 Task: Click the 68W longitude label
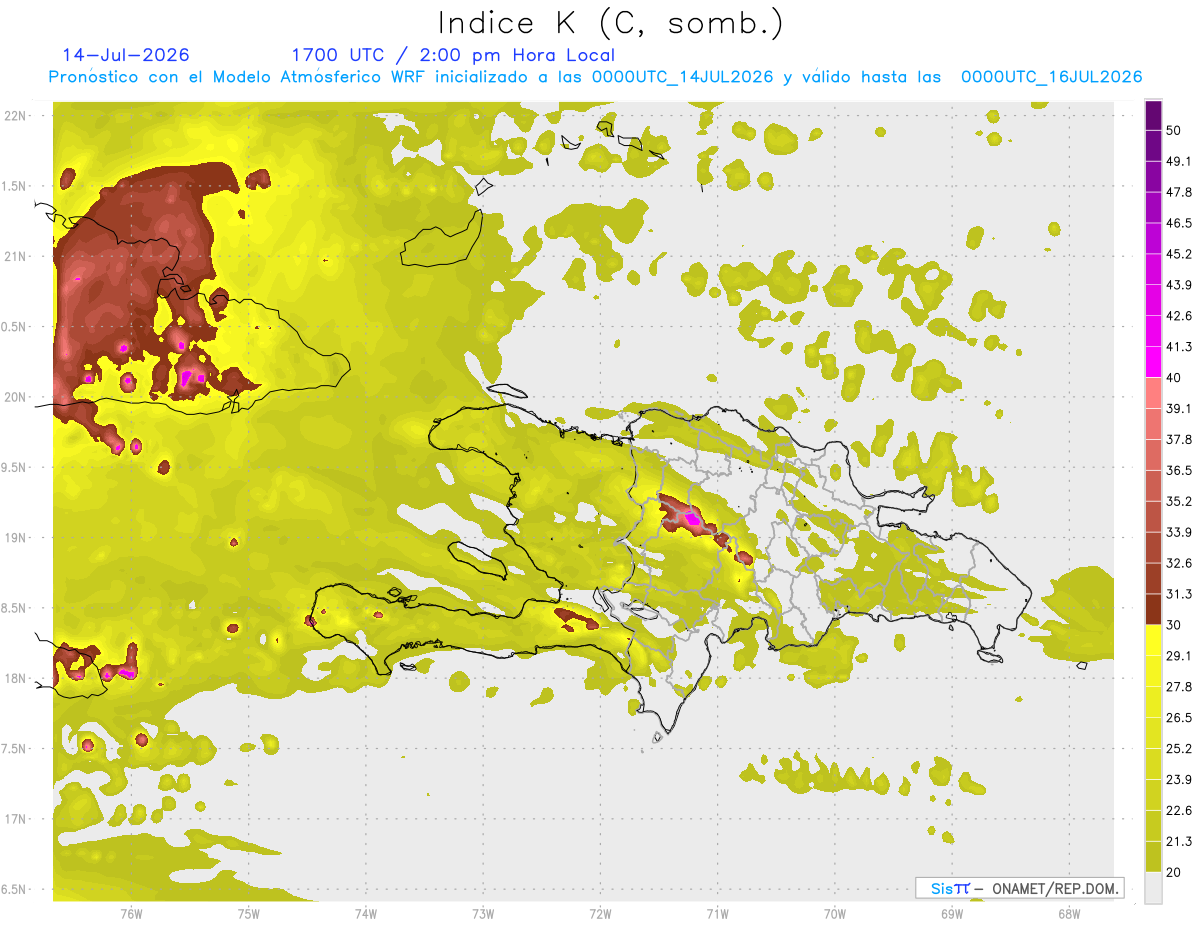(1069, 914)
